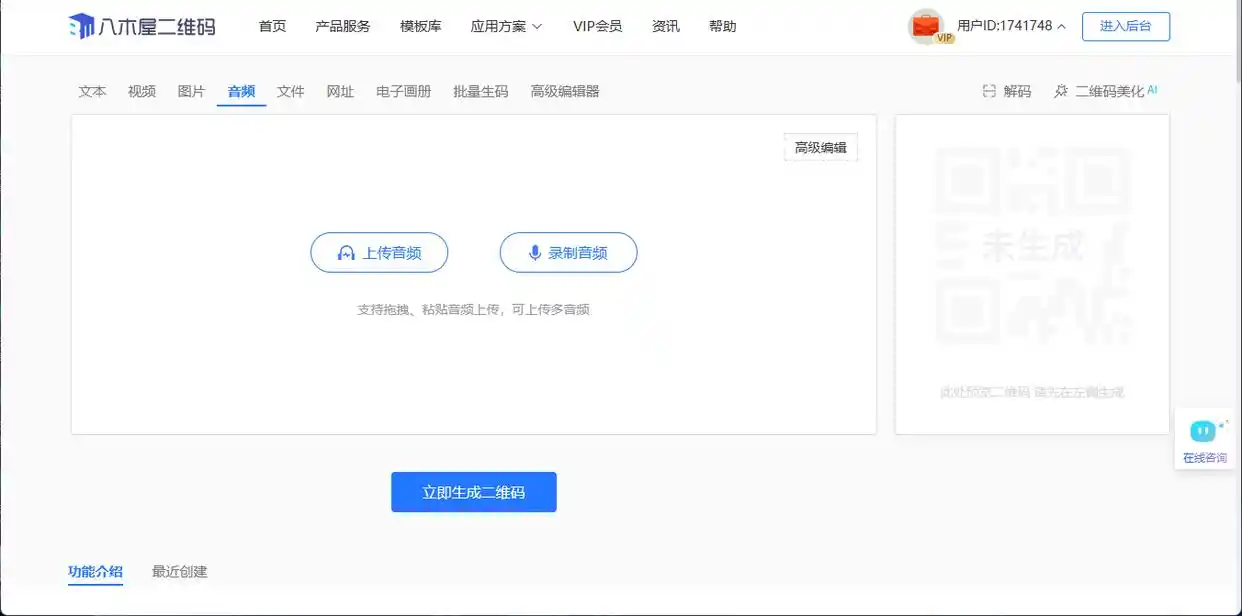Image resolution: width=1242 pixels, height=616 pixels.
Task: Open 产品服务 in the top navigation
Action: 343,26
